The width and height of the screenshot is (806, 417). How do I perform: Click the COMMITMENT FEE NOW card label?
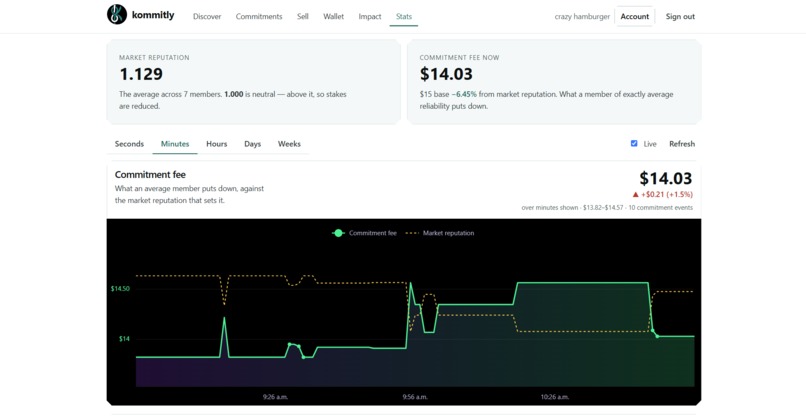459,58
